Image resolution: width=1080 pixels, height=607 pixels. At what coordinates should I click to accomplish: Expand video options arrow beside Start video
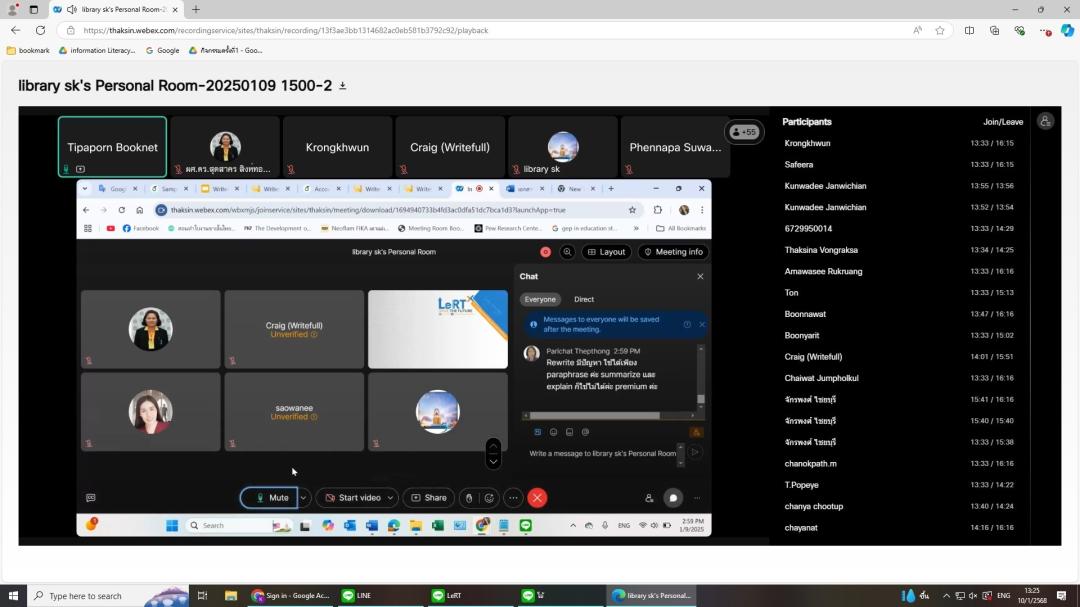390,497
